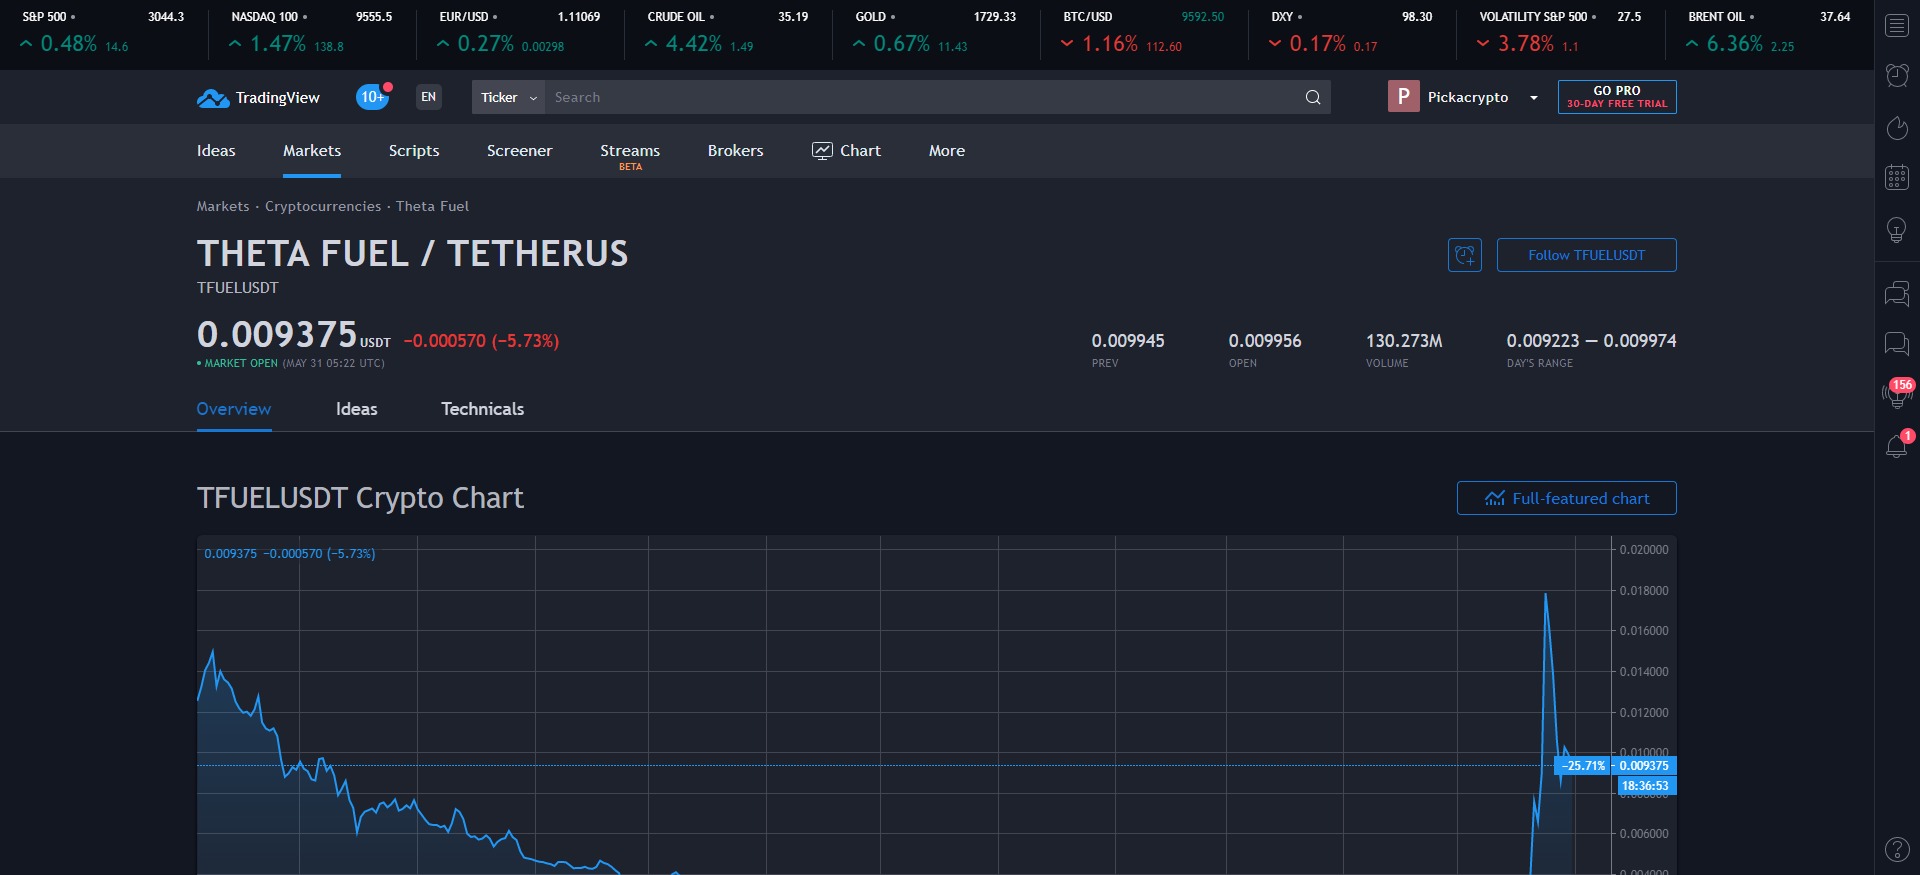Click the Theta Fuel breadcrumb link
Image resolution: width=1920 pixels, height=875 pixels.
[x=432, y=206]
